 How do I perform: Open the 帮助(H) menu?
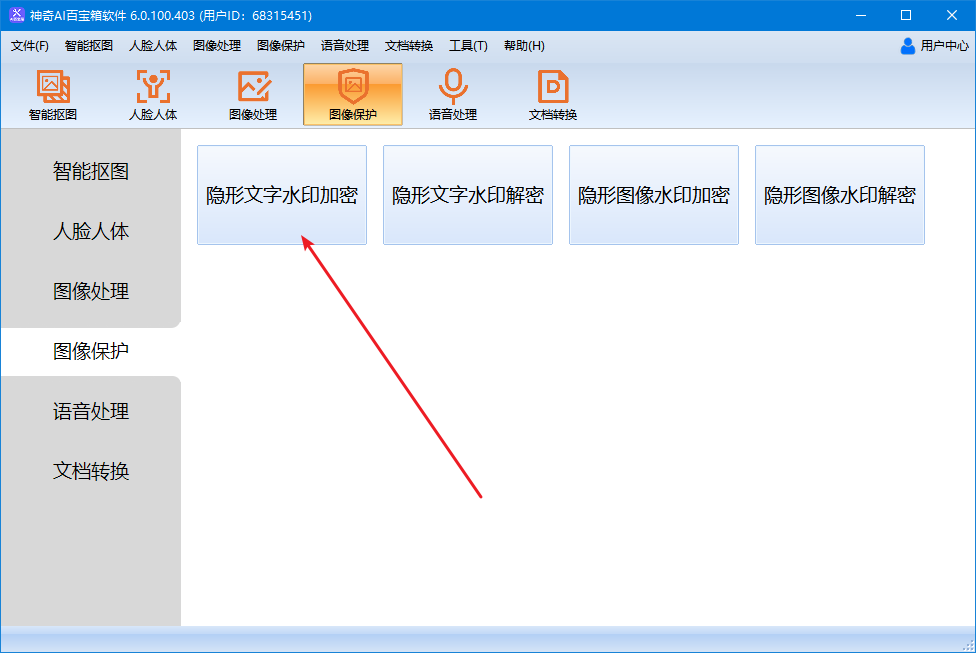coord(524,45)
